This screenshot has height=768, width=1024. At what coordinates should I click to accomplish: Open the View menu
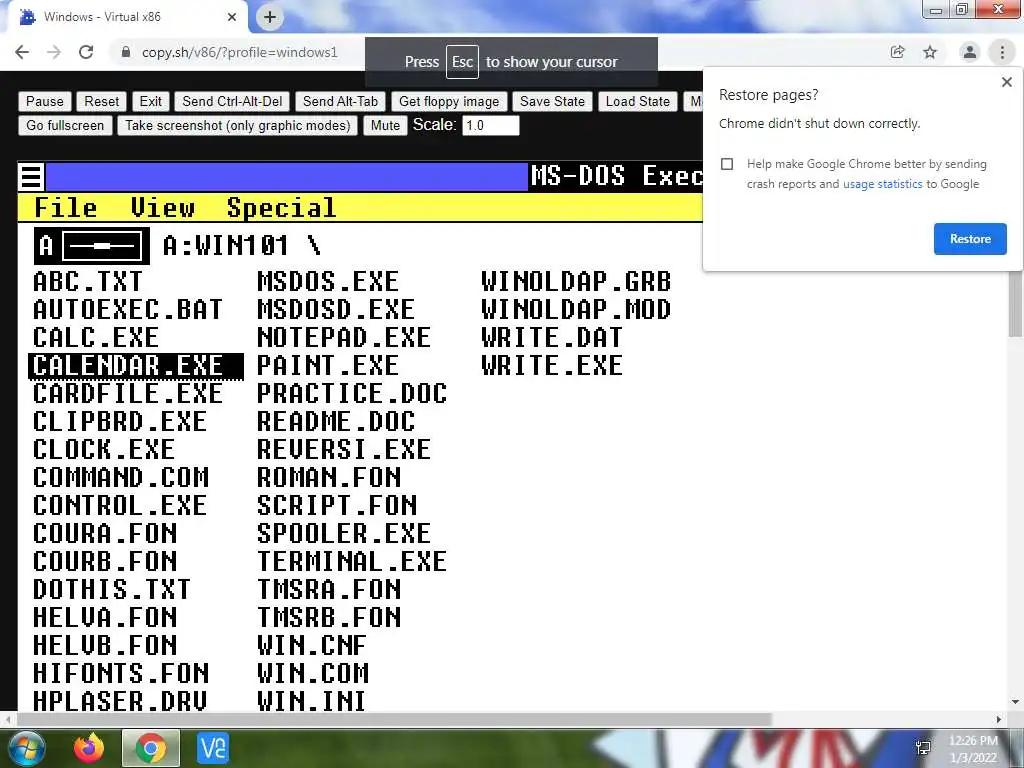click(163, 208)
